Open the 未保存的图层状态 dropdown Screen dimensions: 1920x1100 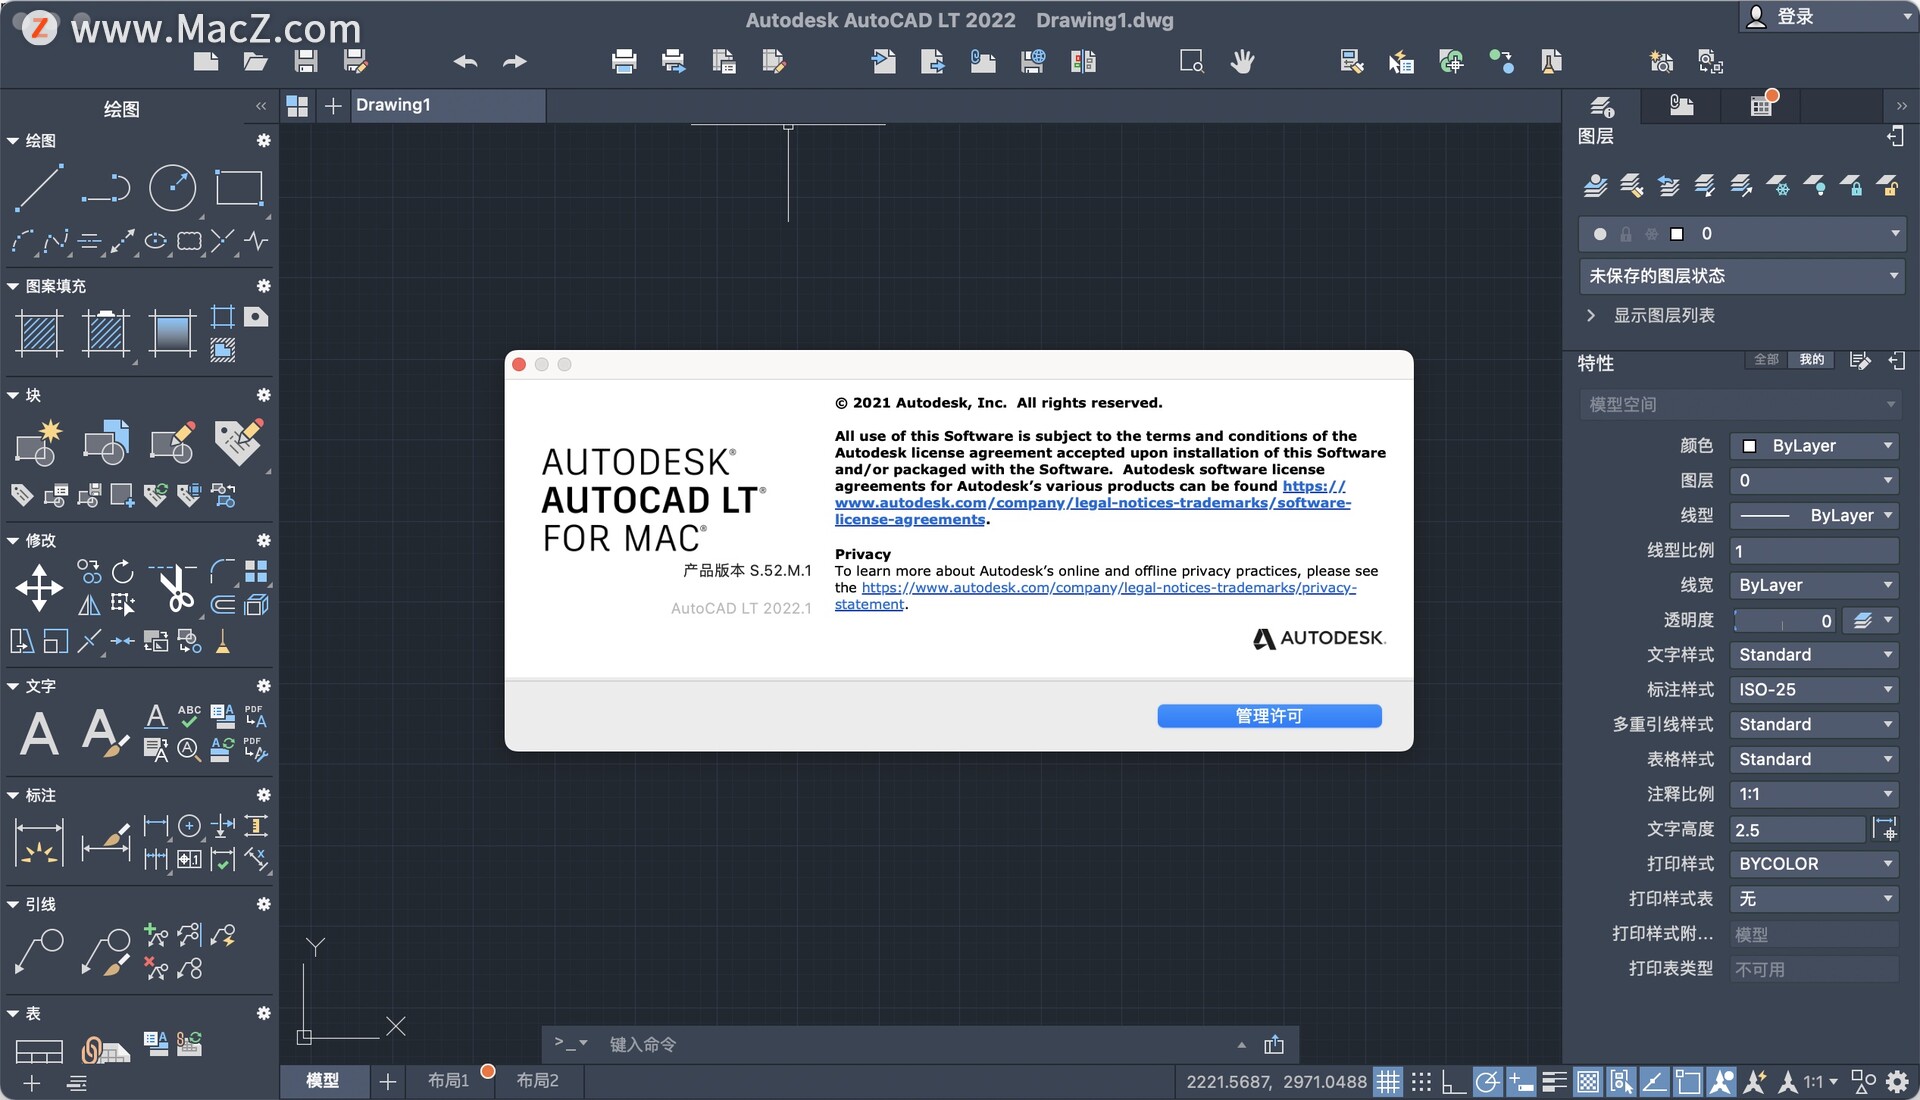[x=1742, y=276]
